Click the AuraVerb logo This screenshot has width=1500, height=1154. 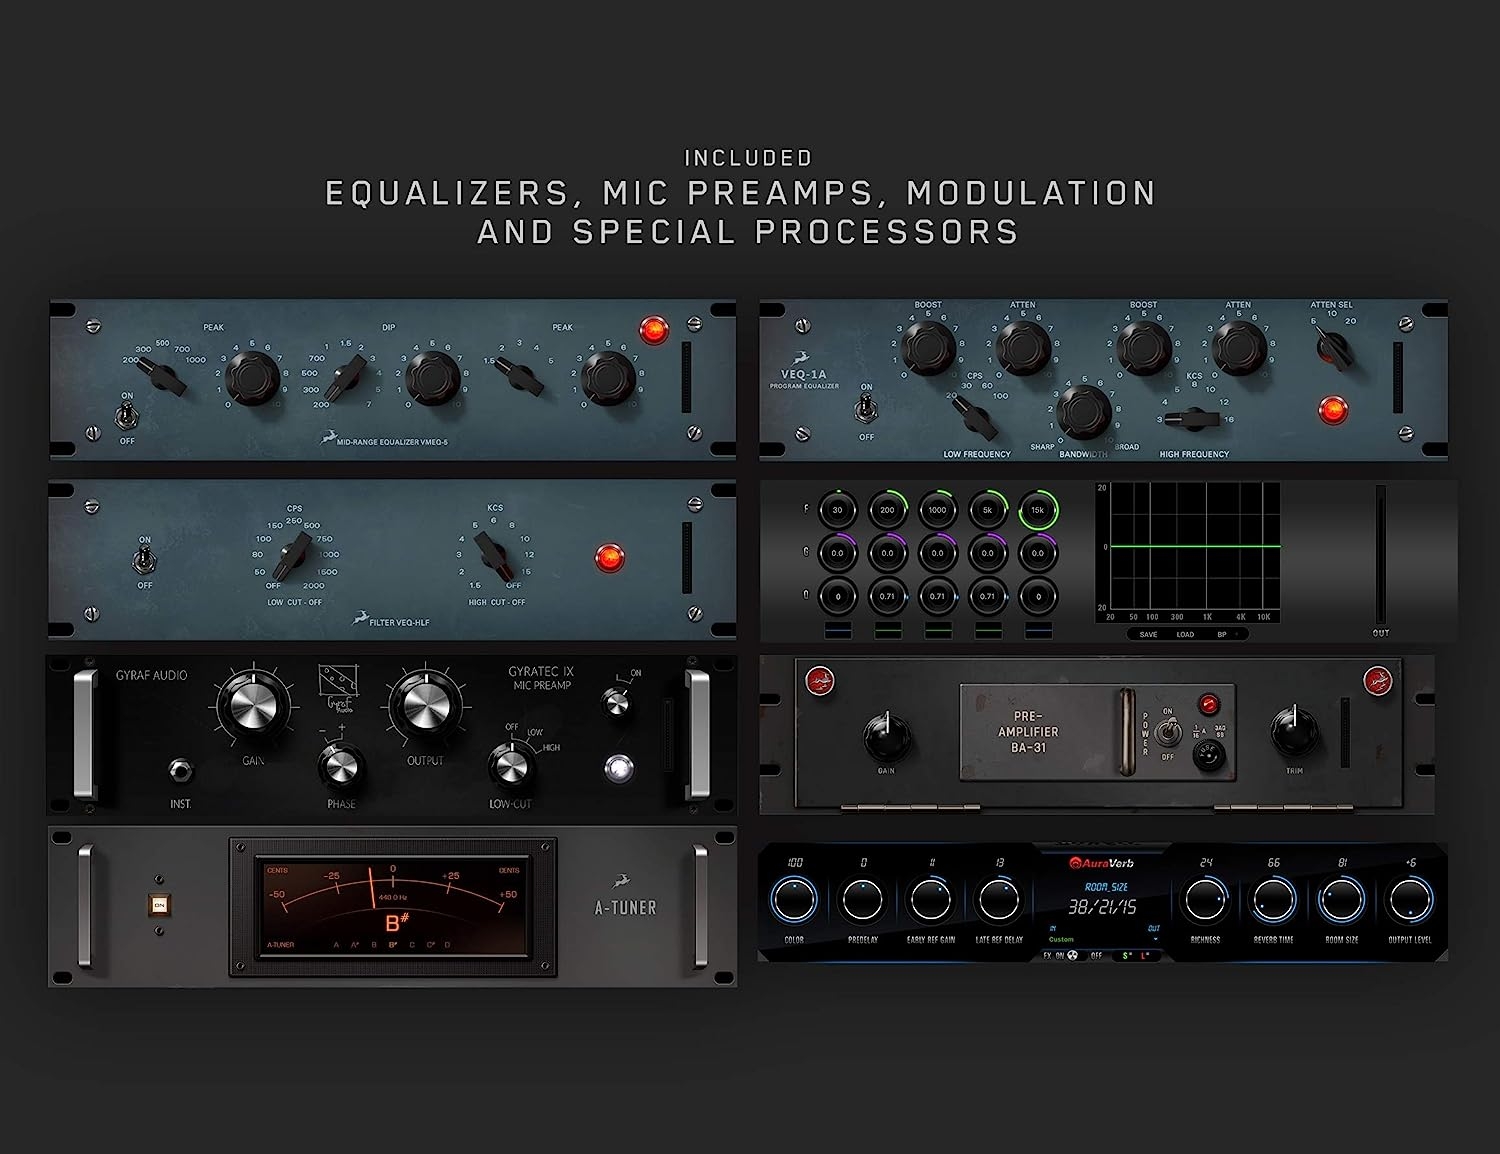click(1101, 863)
